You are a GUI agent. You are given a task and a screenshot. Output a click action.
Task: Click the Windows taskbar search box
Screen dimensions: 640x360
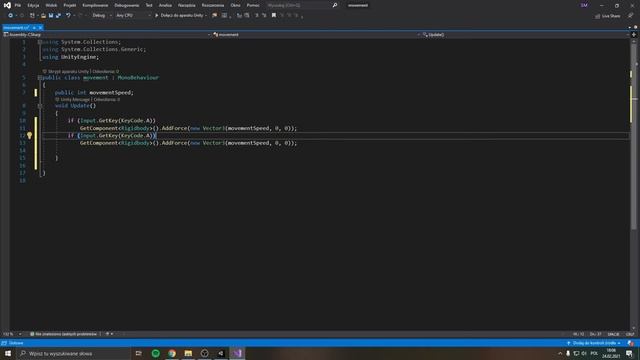73,353
